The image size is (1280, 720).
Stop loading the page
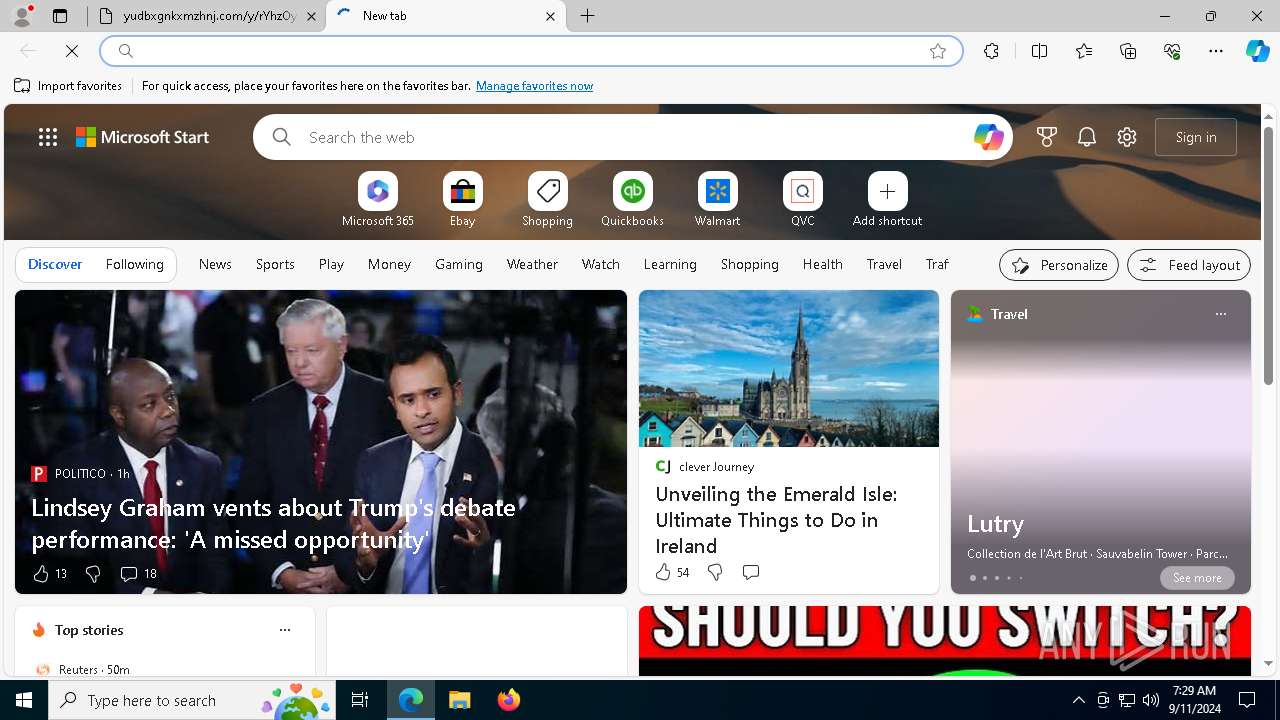[x=72, y=51]
